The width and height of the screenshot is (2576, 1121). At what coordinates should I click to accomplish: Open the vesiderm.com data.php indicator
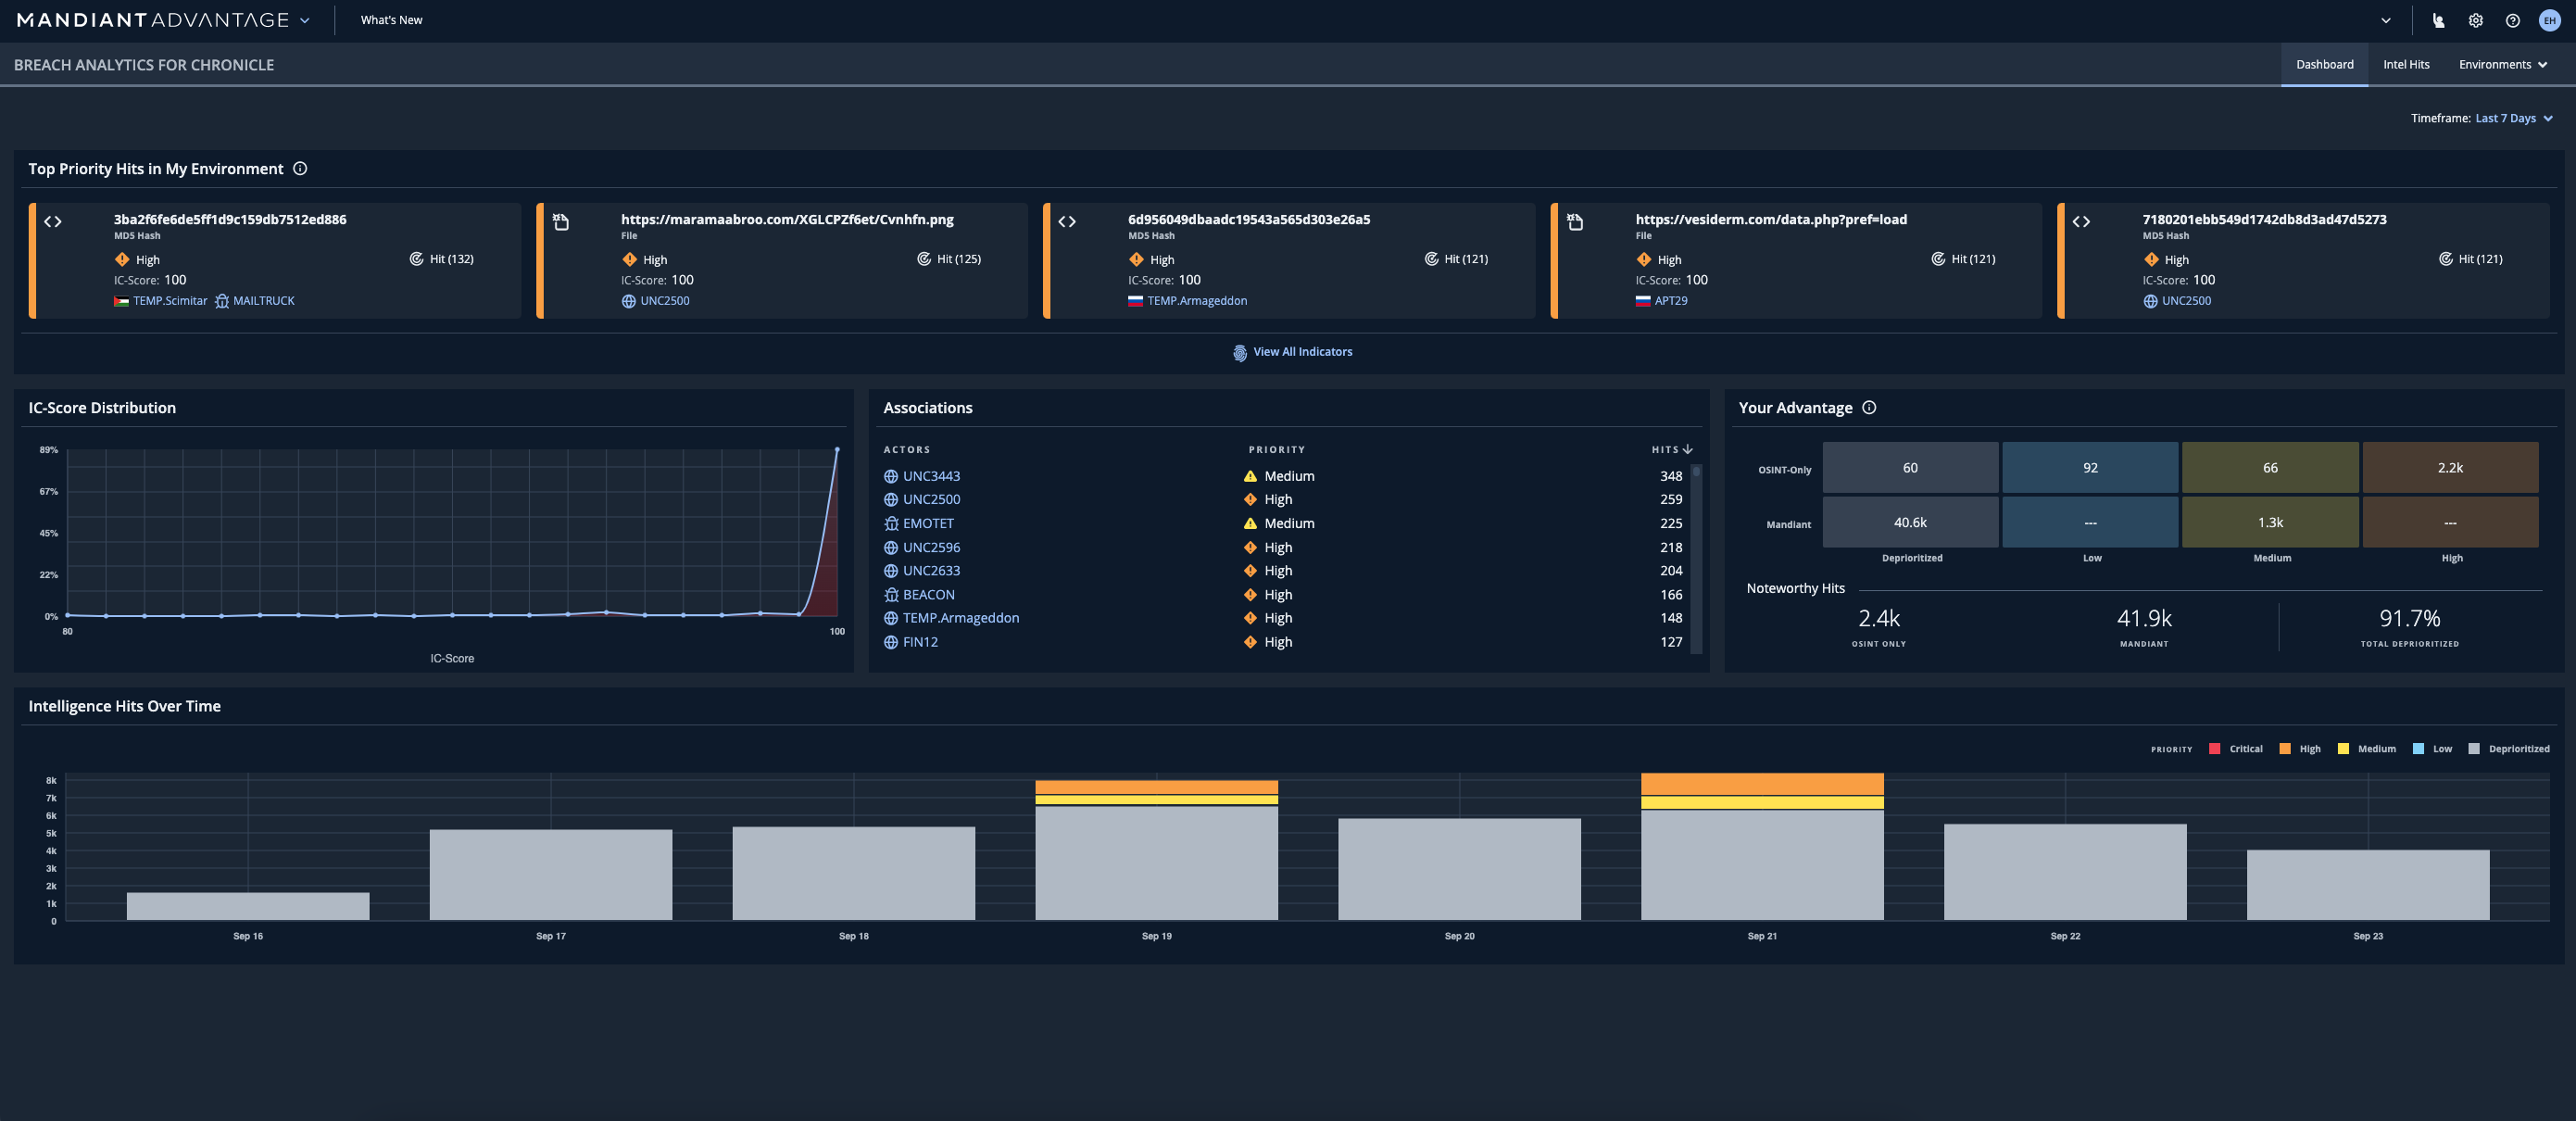pyautogui.click(x=1771, y=219)
